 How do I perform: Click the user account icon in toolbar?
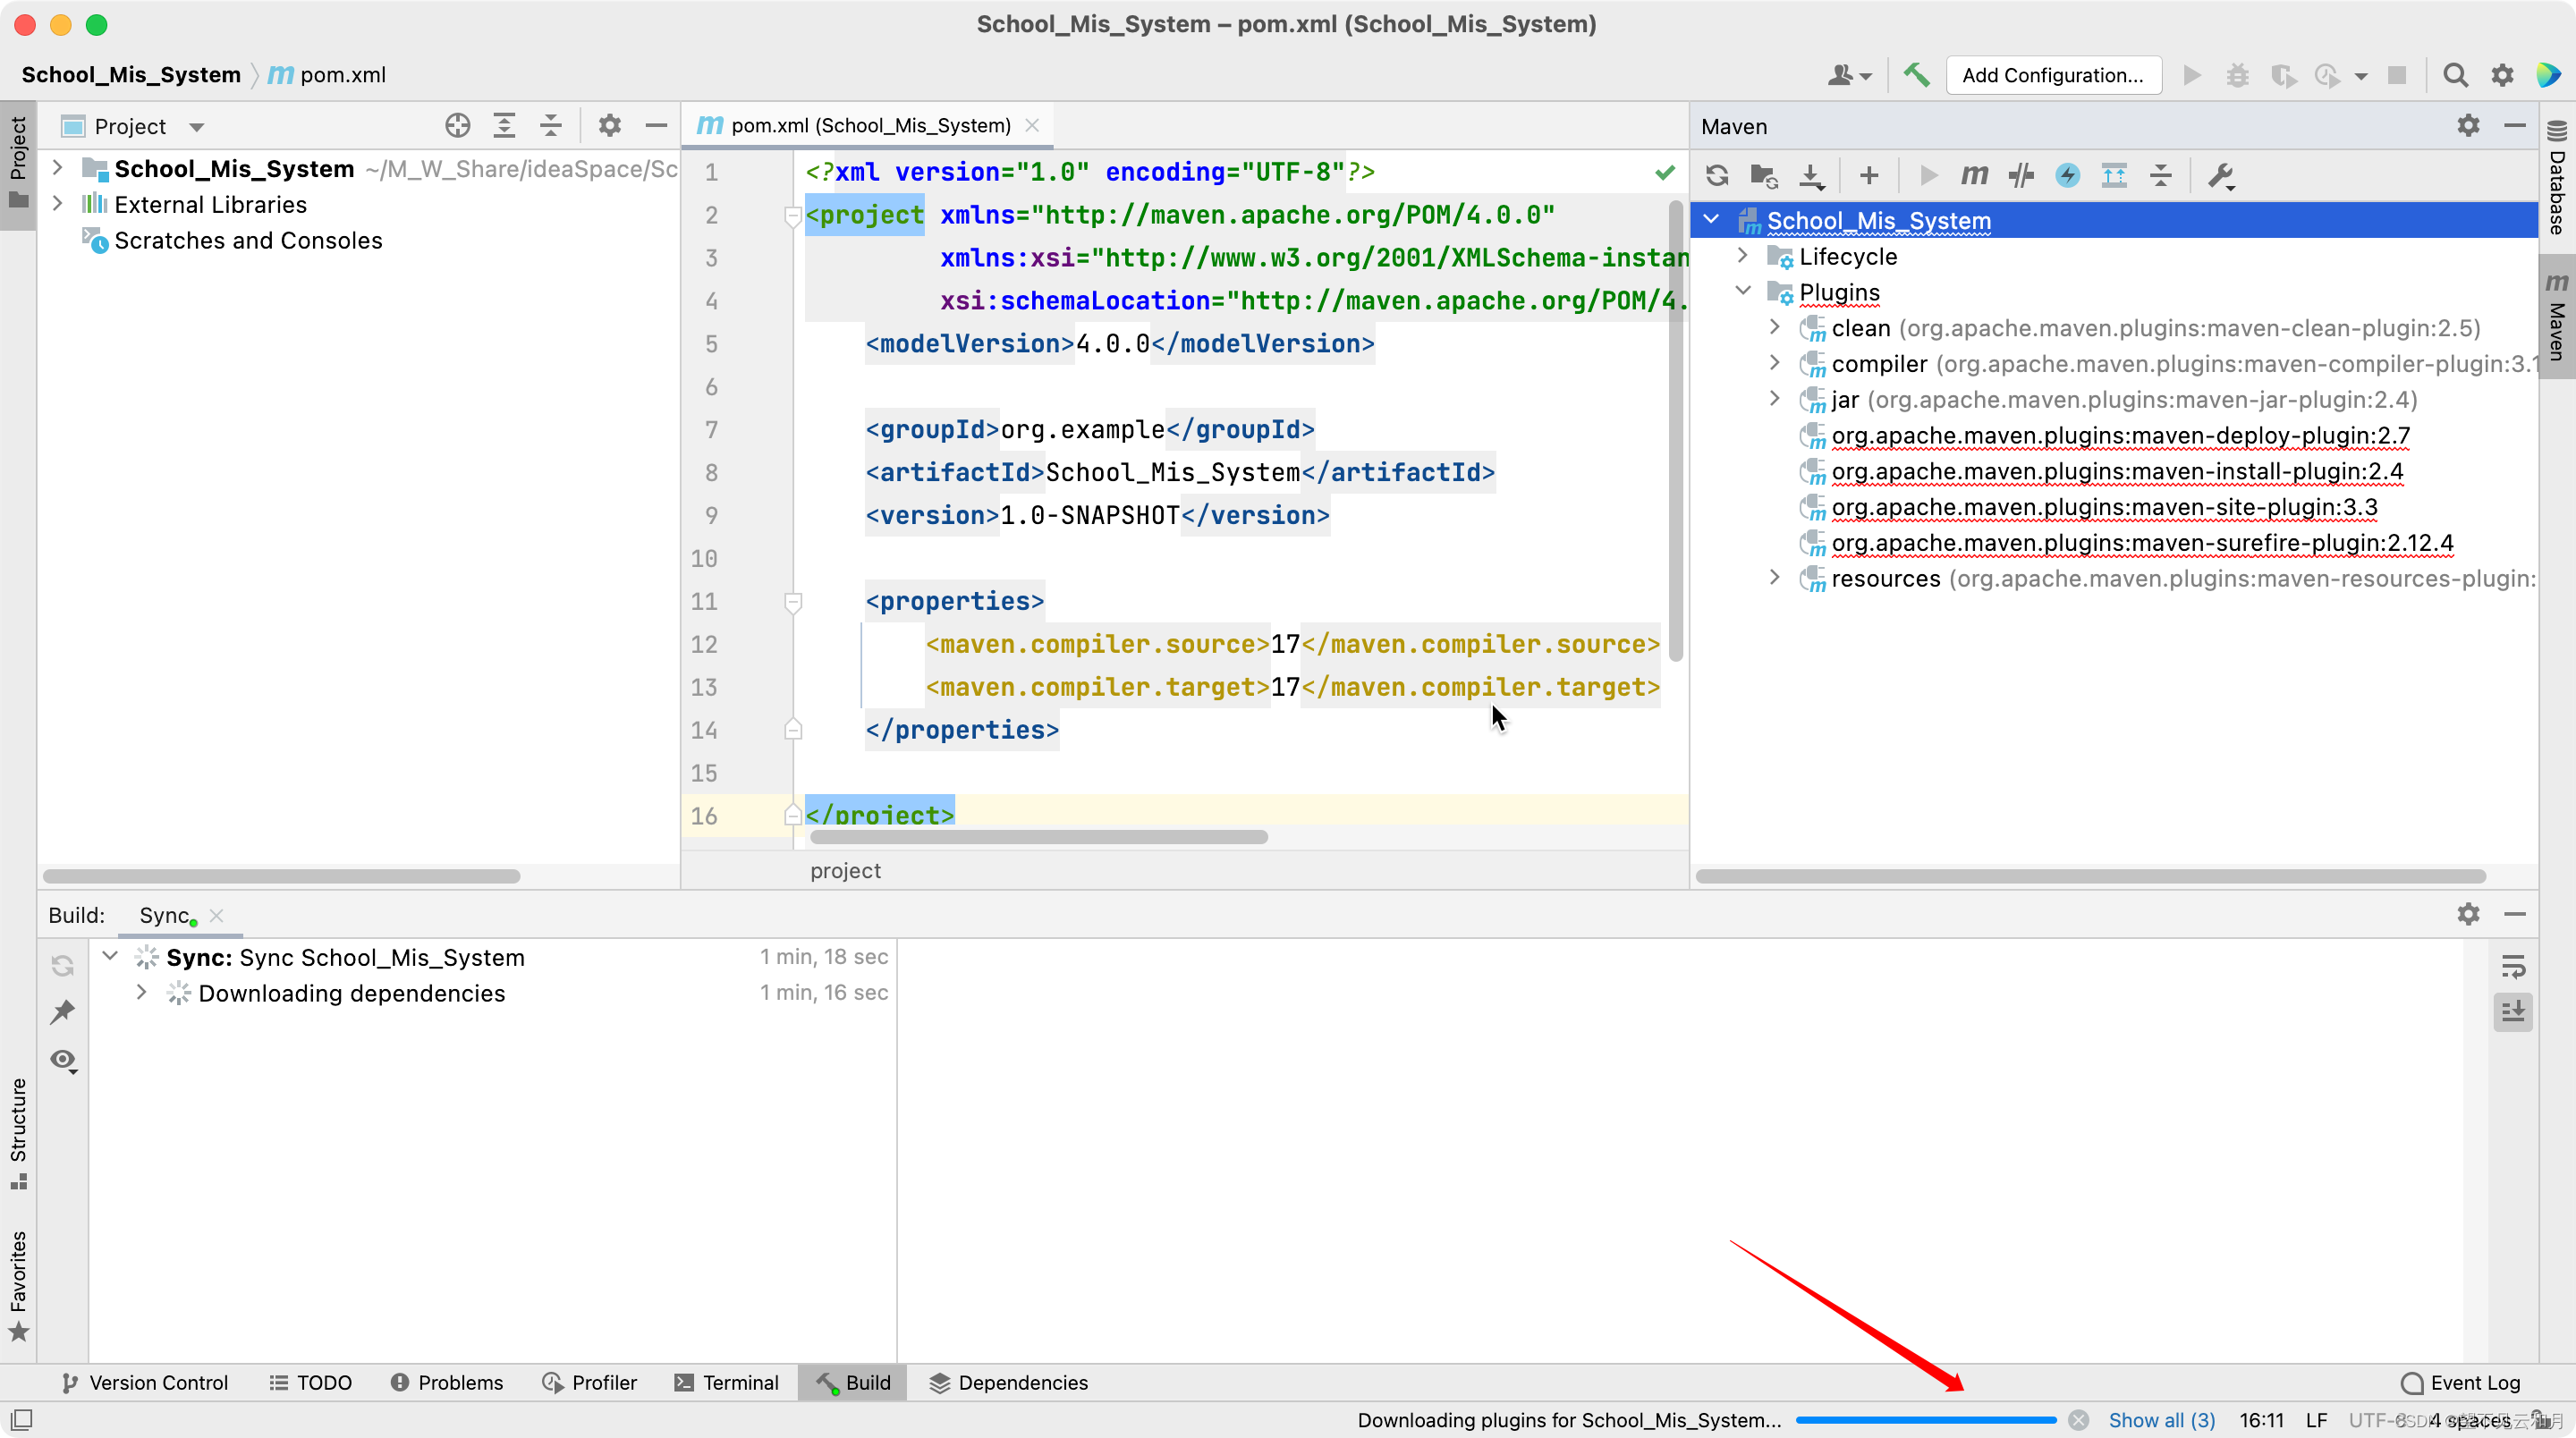point(1849,75)
